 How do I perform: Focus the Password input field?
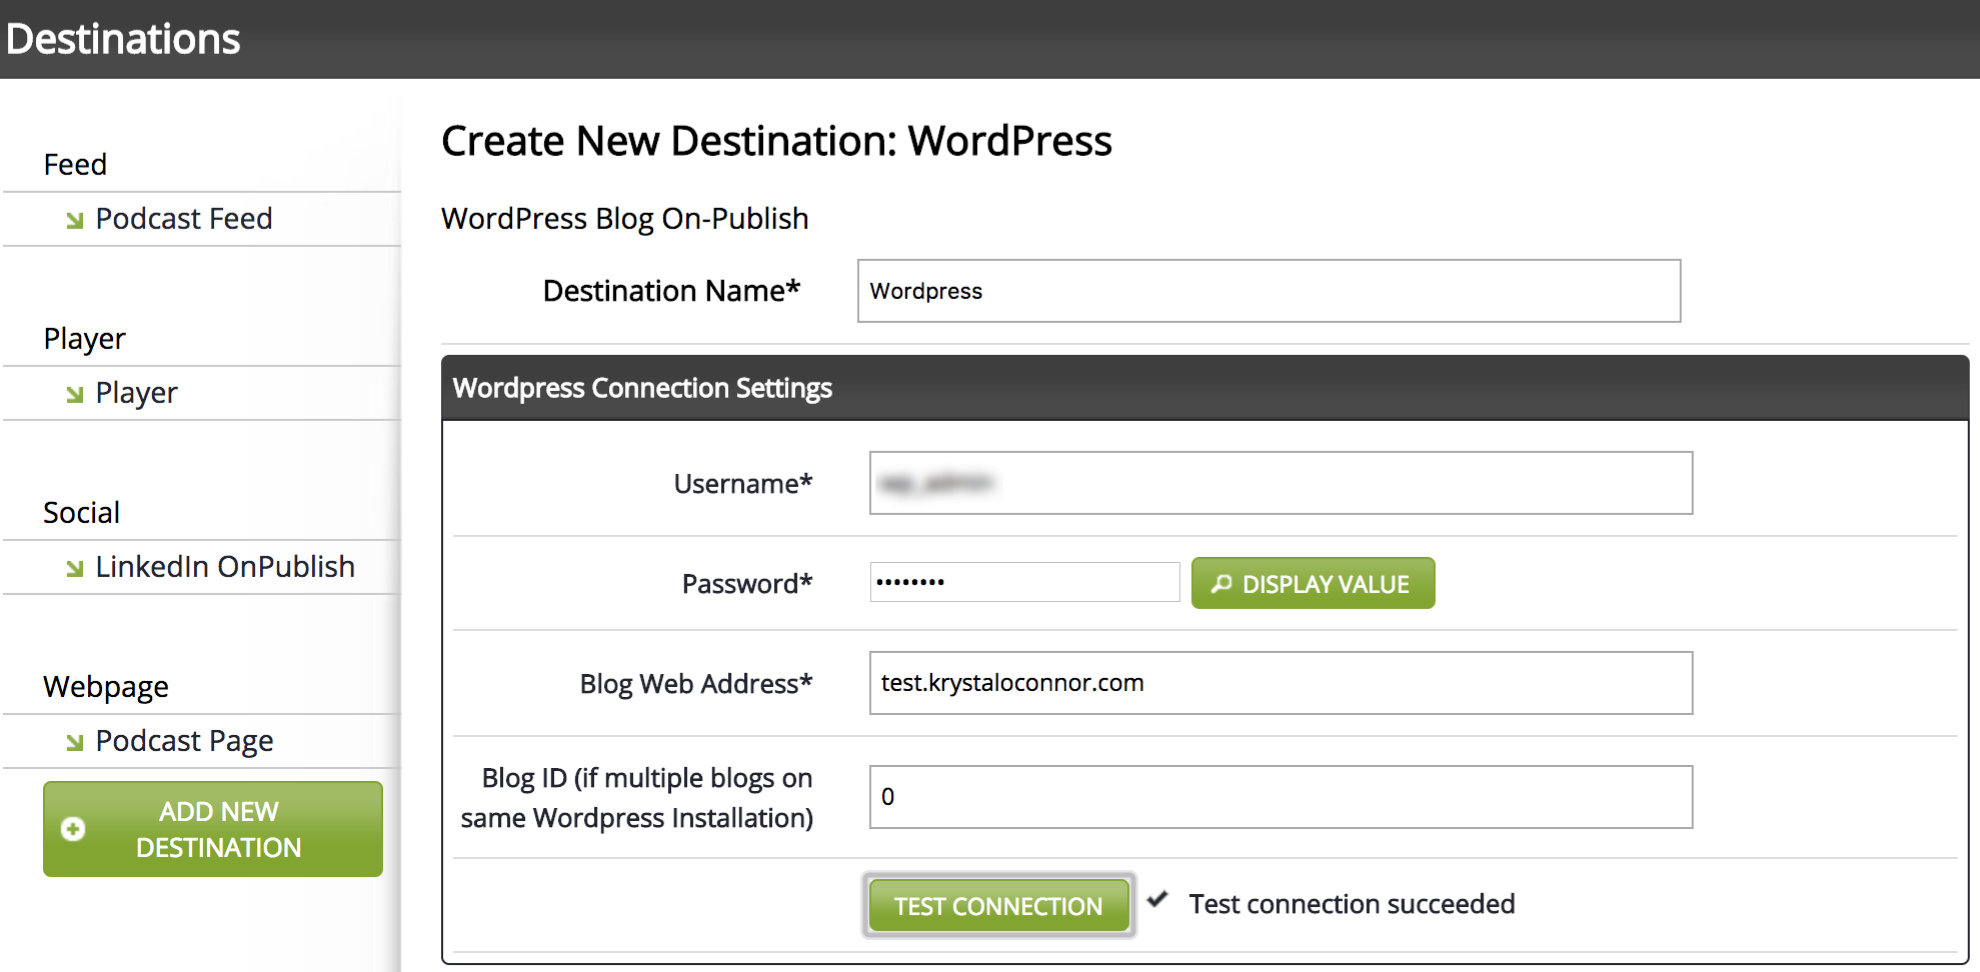click(x=1025, y=582)
